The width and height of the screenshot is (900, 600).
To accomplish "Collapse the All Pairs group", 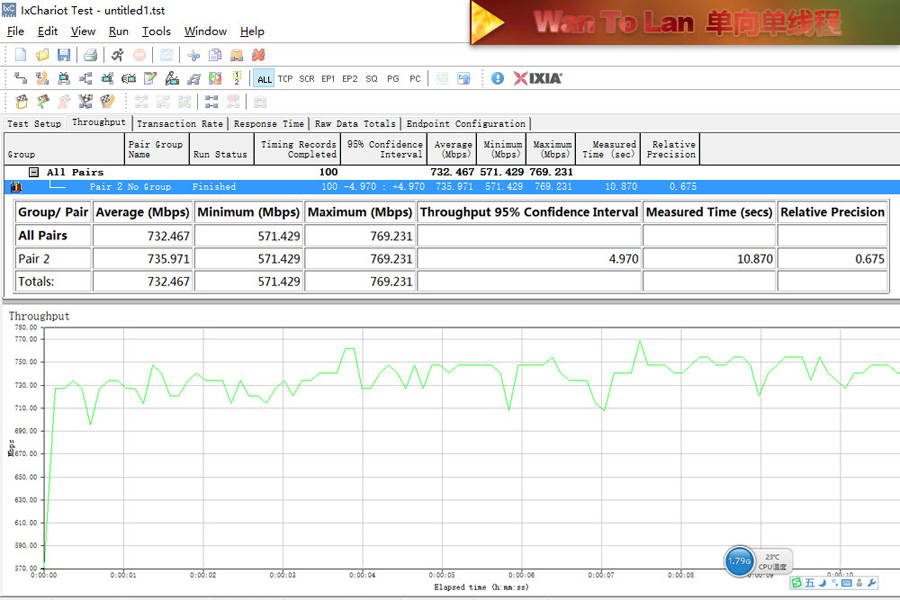I will (x=33, y=172).
